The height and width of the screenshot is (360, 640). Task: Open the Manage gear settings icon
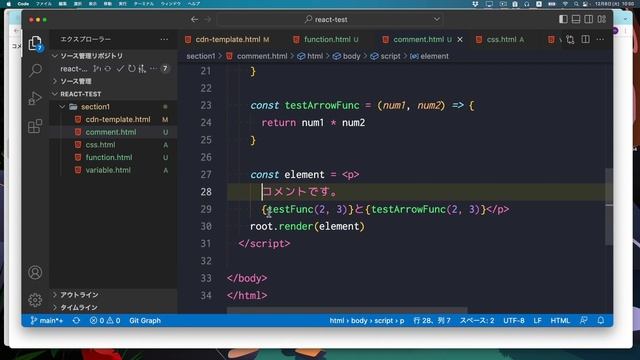click(x=35, y=300)
